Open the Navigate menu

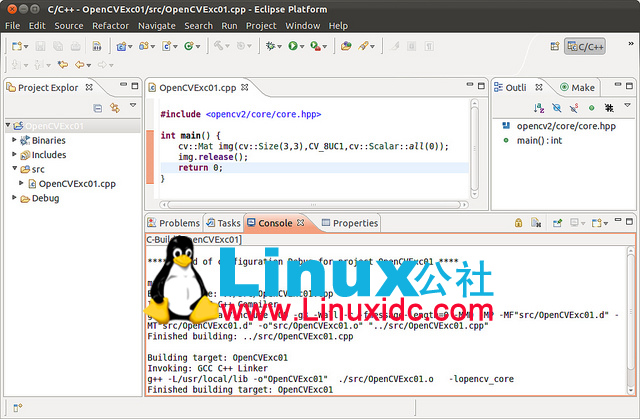coord(157,26)
